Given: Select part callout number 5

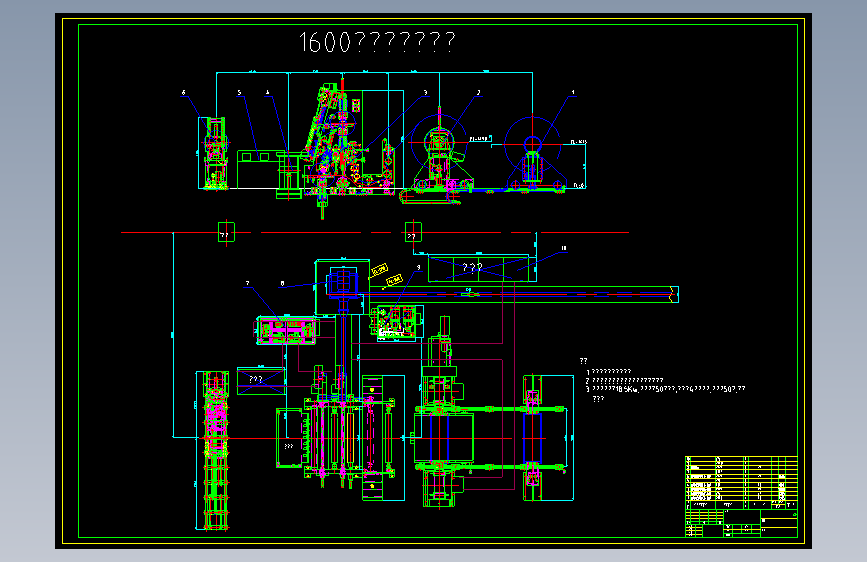Looking at the screenshot, I should click(x=239, y=92).
